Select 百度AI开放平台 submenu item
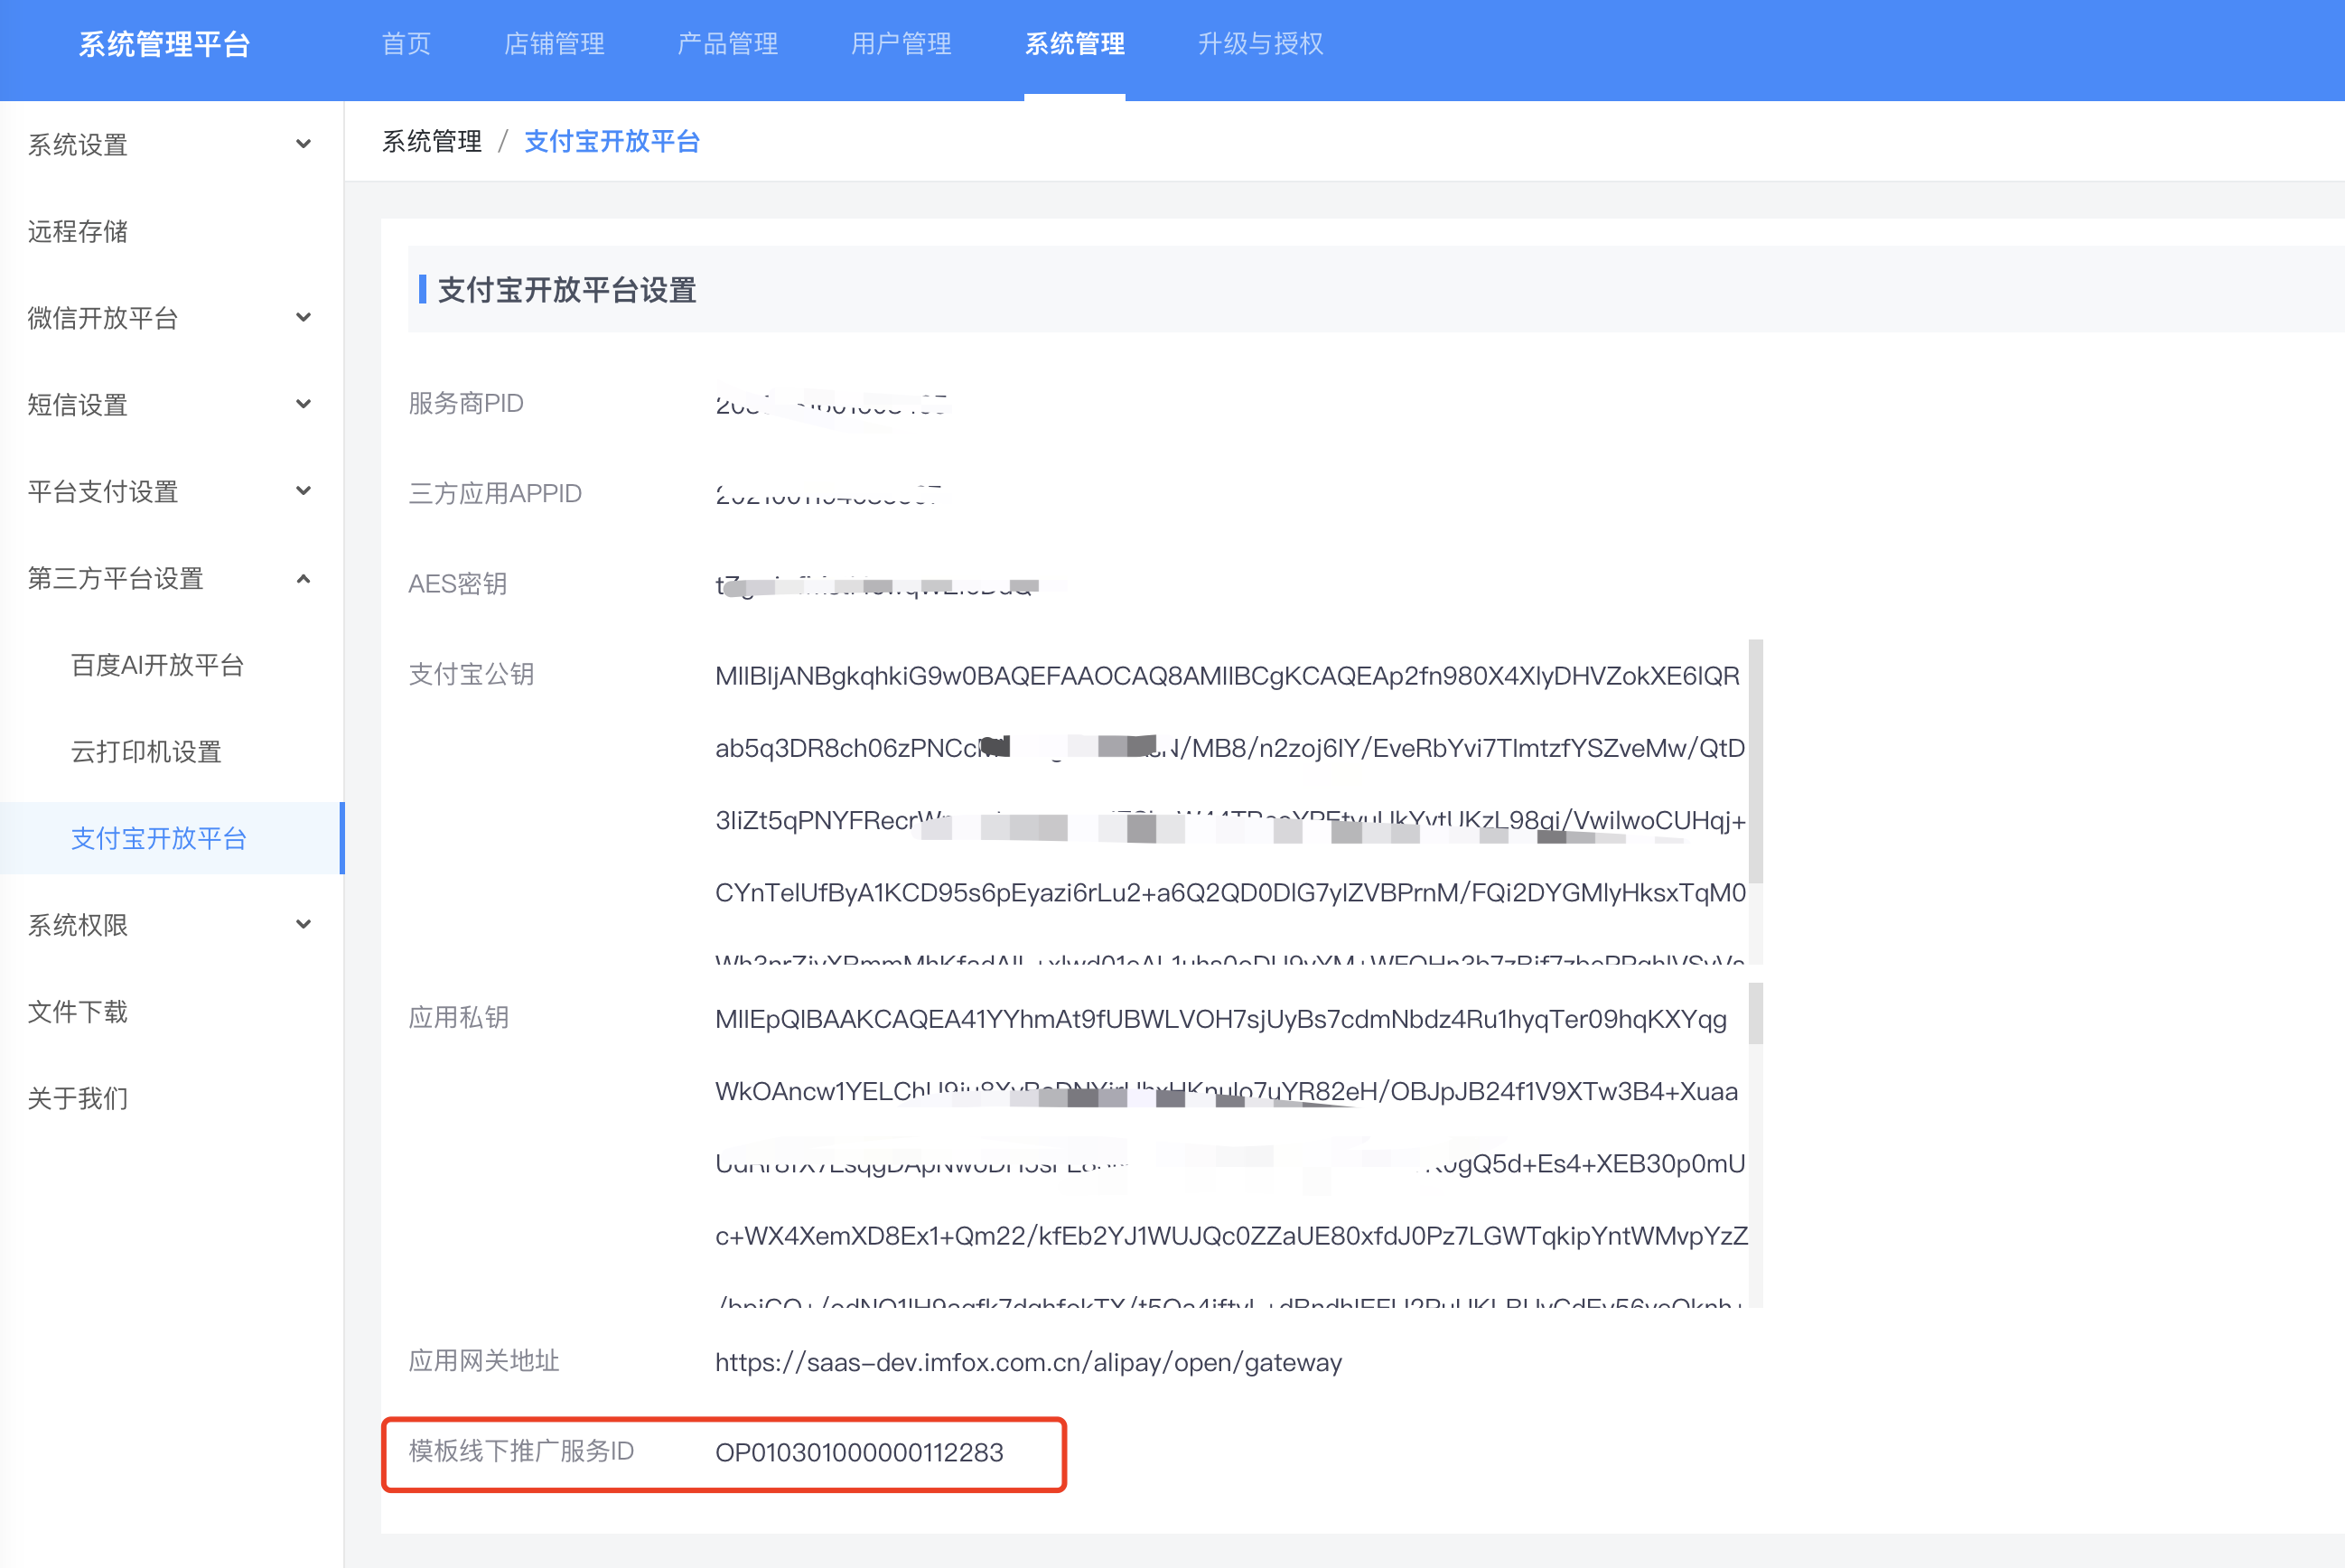 pos(157,665)
